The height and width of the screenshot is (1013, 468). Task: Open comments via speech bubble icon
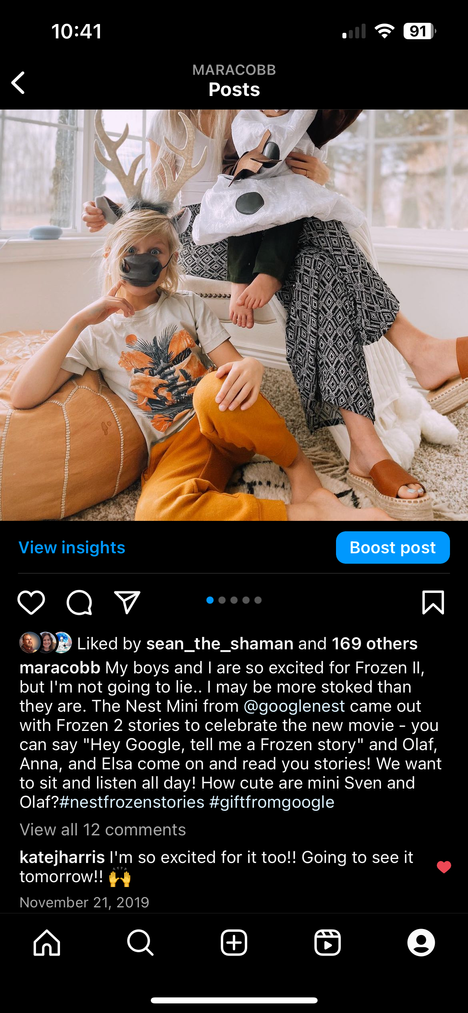[x=79, y=602]
